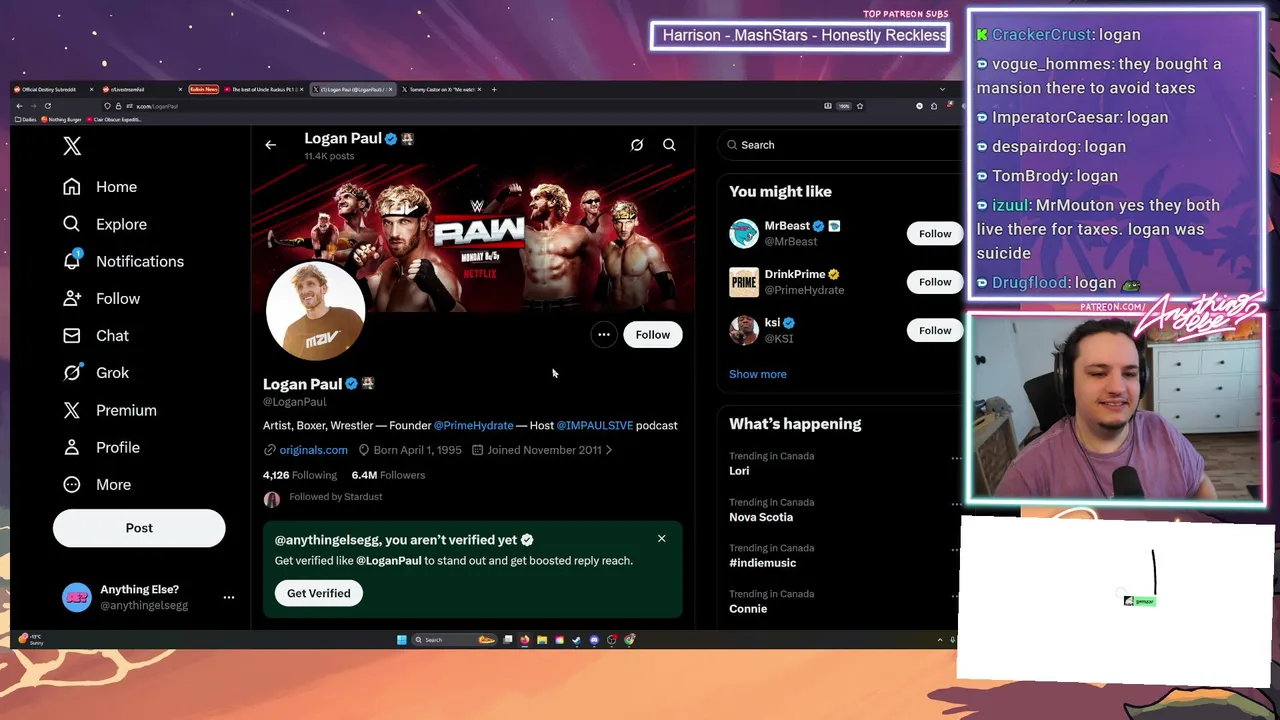Viewport: 1280px width, 720px height.
Task: Switch to best of Uncle Ruckus tab
Action: coord(264,89)
